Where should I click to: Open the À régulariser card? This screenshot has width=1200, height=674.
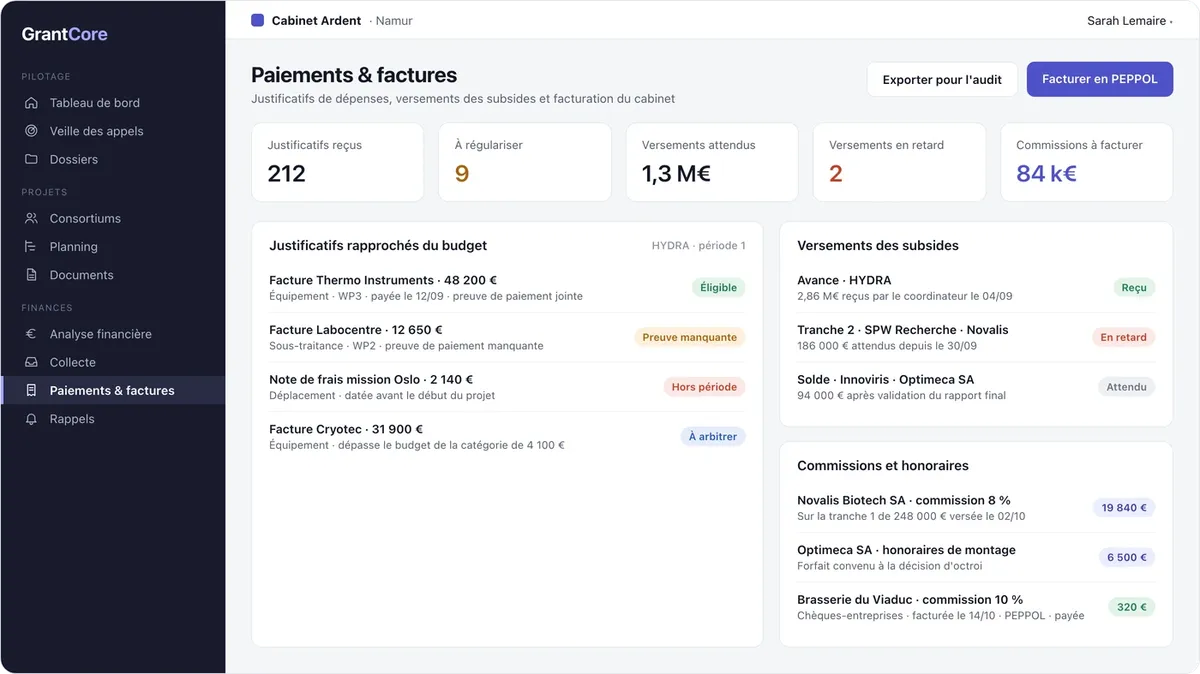tap(525, 162)
